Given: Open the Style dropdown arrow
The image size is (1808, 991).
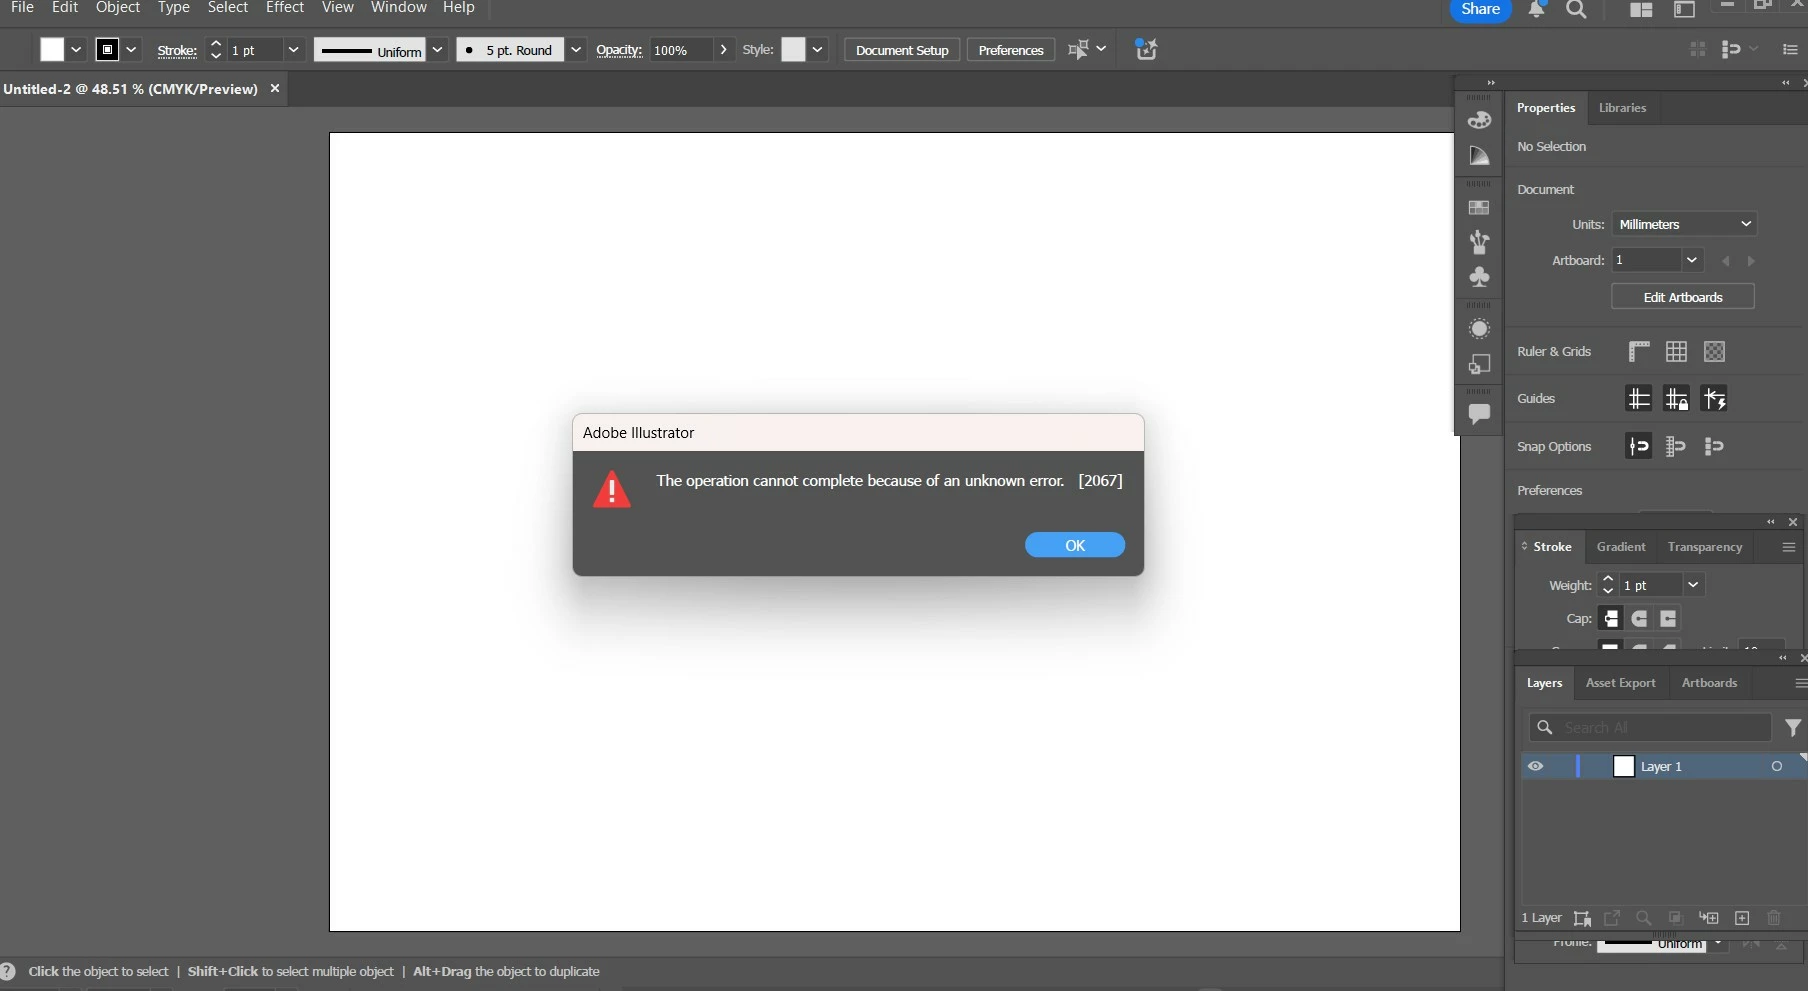Looking at the screenshot, I should pyautogui.click(x=817, y=50).
